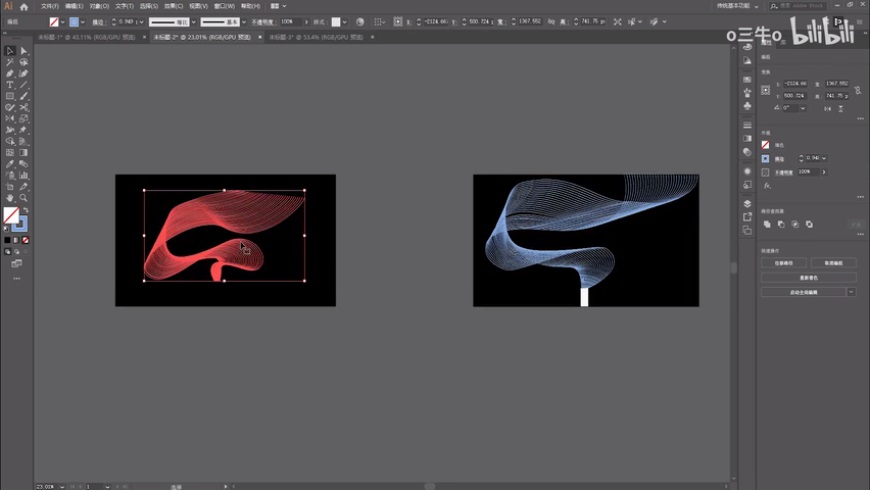Click the fx effects icon
Screen dimensions: 870x490
(x=767, y=186)
